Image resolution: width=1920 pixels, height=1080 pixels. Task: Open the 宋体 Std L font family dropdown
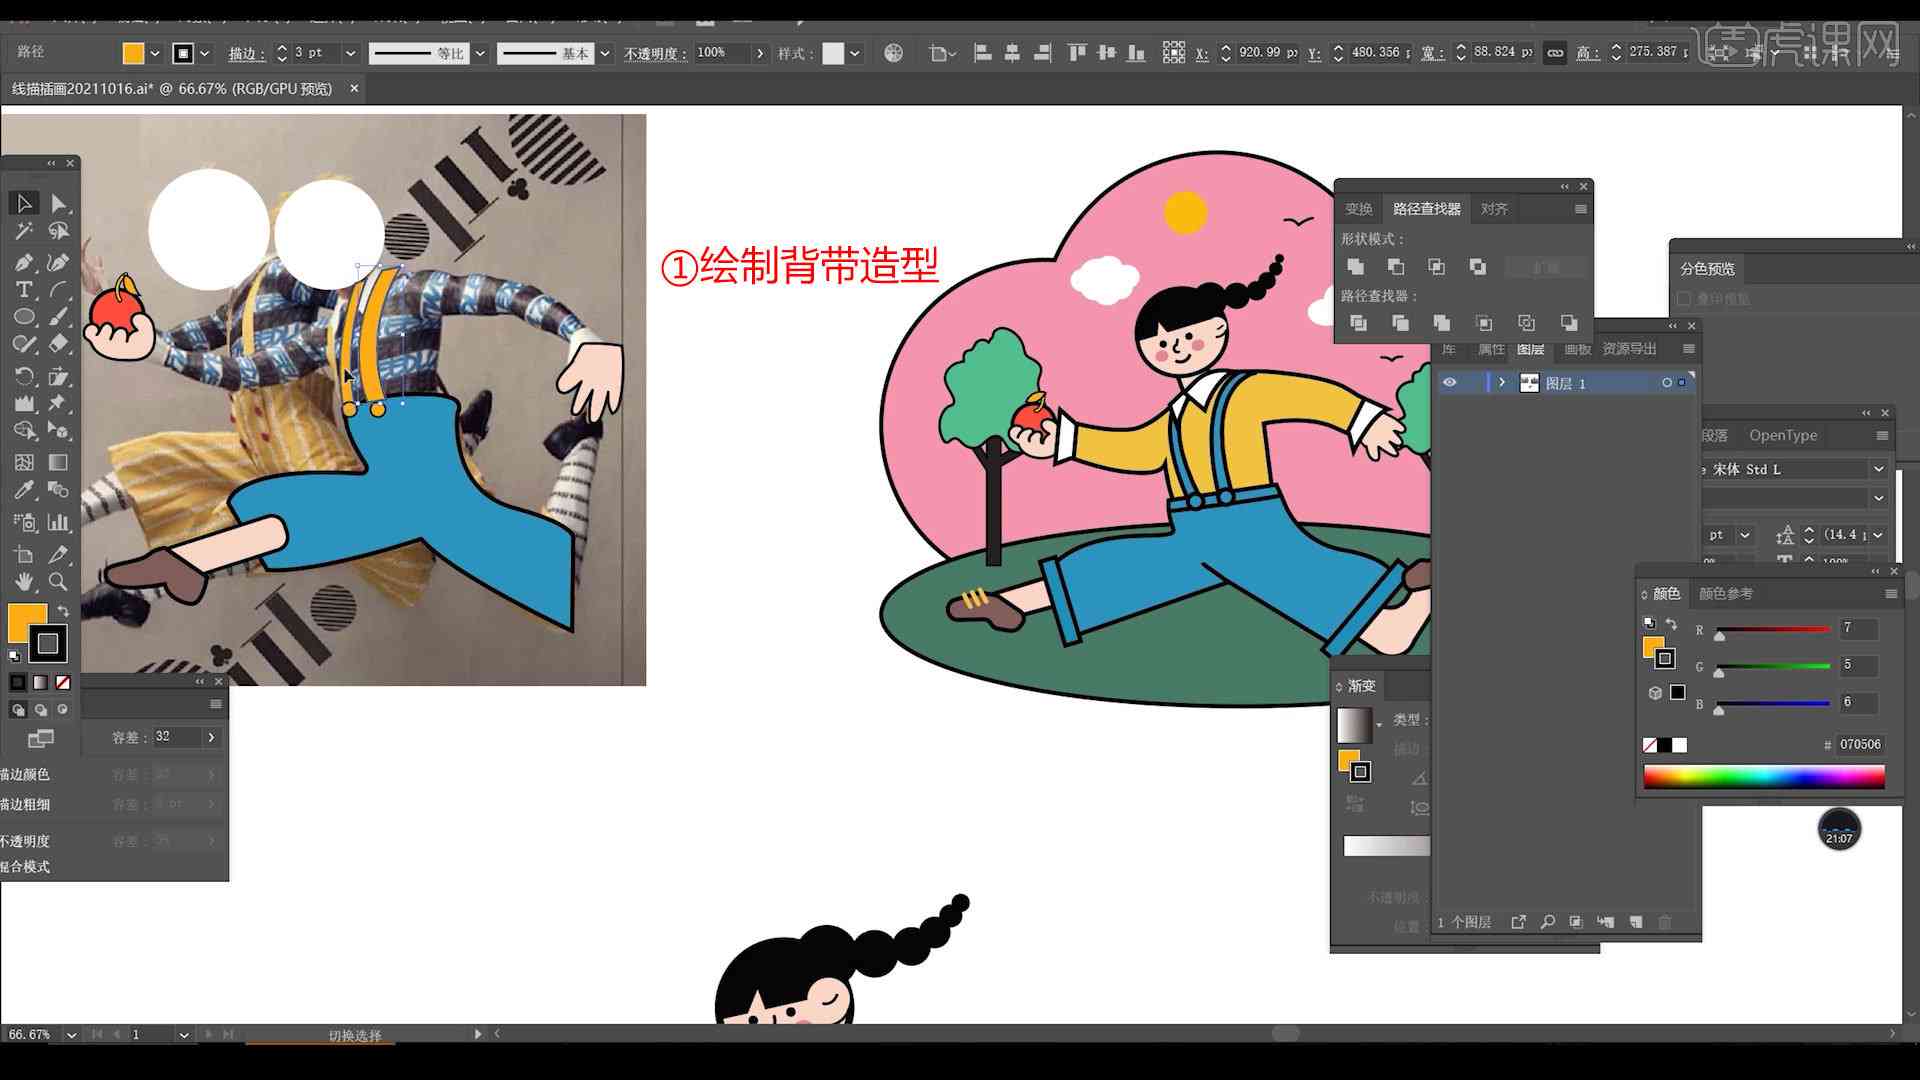(1878, 469)
